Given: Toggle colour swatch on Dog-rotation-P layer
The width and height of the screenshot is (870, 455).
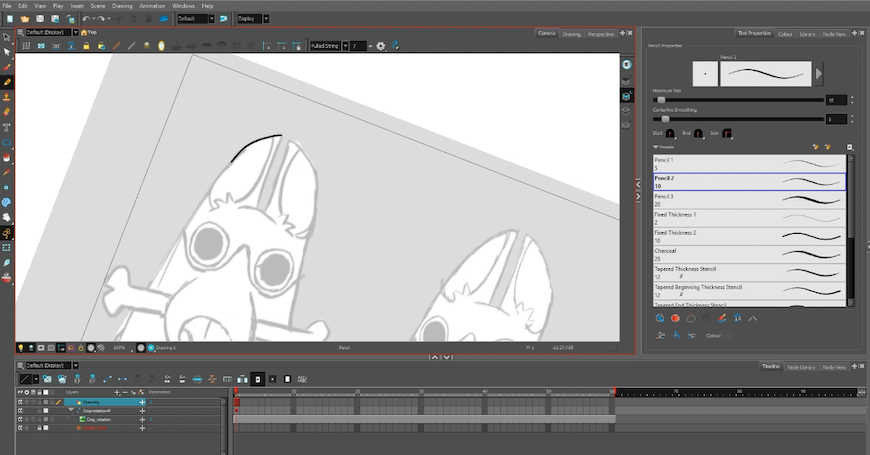Looking at the screenshot, I should 45,411.
